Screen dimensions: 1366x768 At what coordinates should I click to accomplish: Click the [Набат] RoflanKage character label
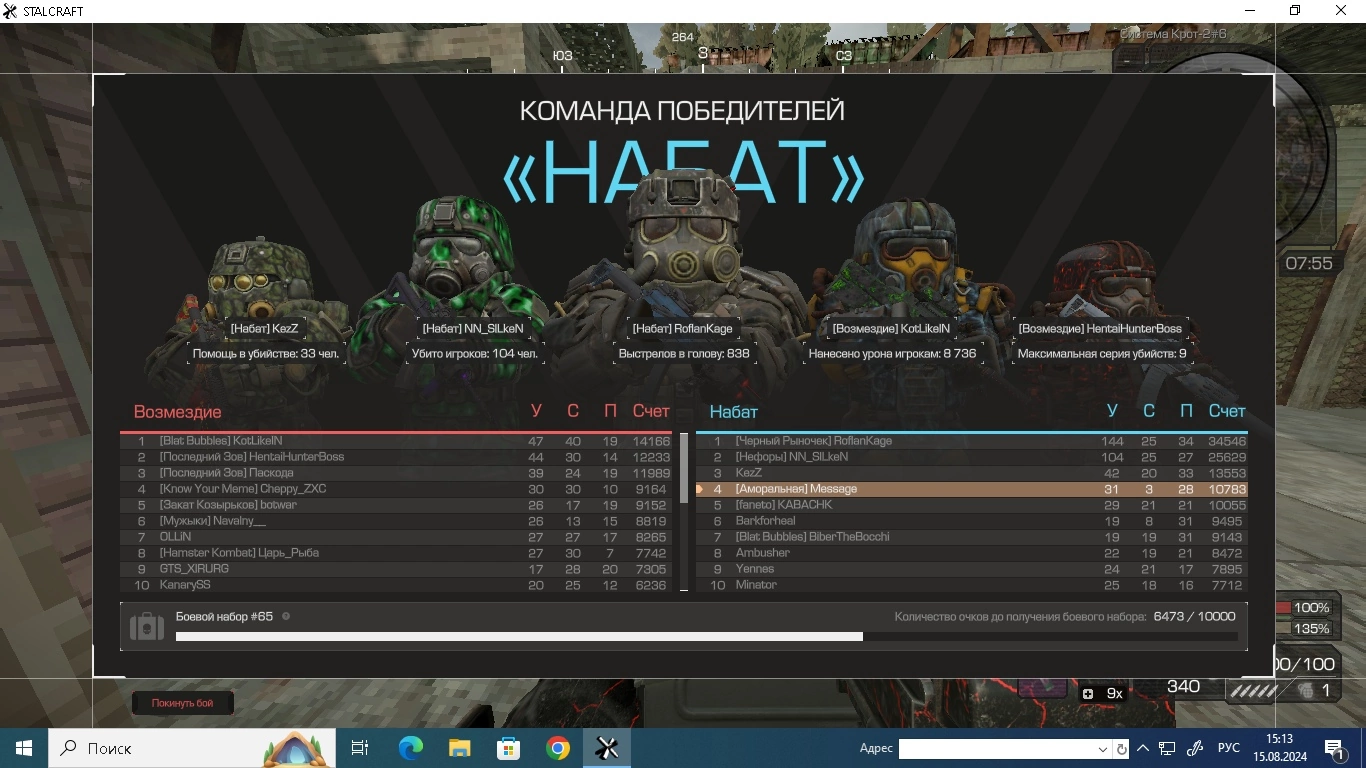(682, 328)
